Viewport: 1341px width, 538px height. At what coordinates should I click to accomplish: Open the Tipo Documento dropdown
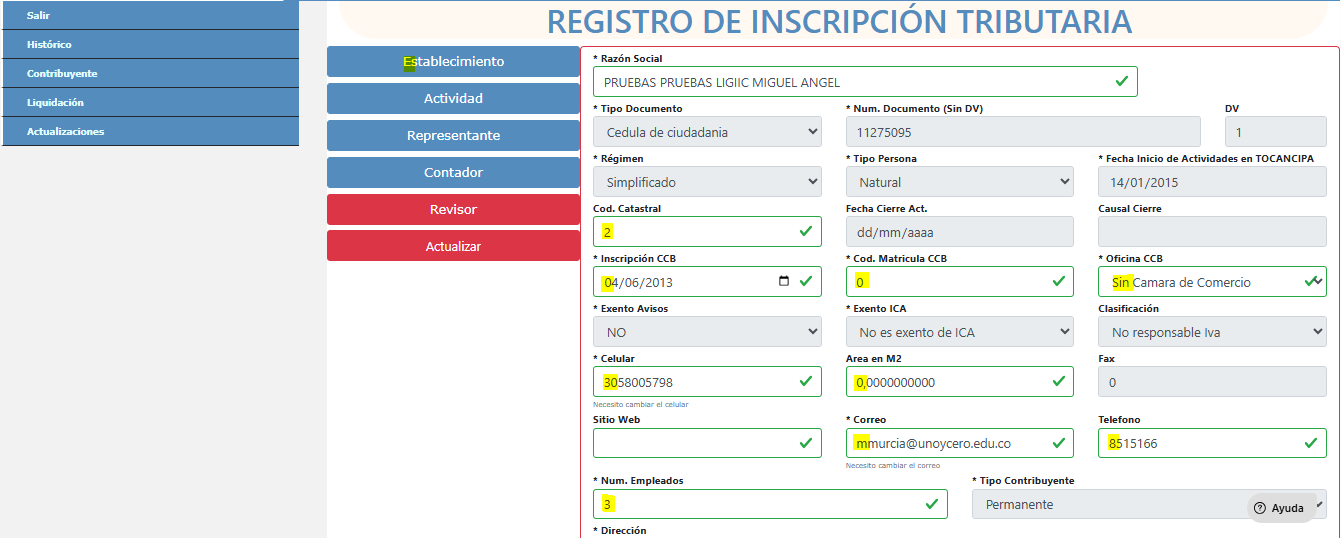pos(707,132)
